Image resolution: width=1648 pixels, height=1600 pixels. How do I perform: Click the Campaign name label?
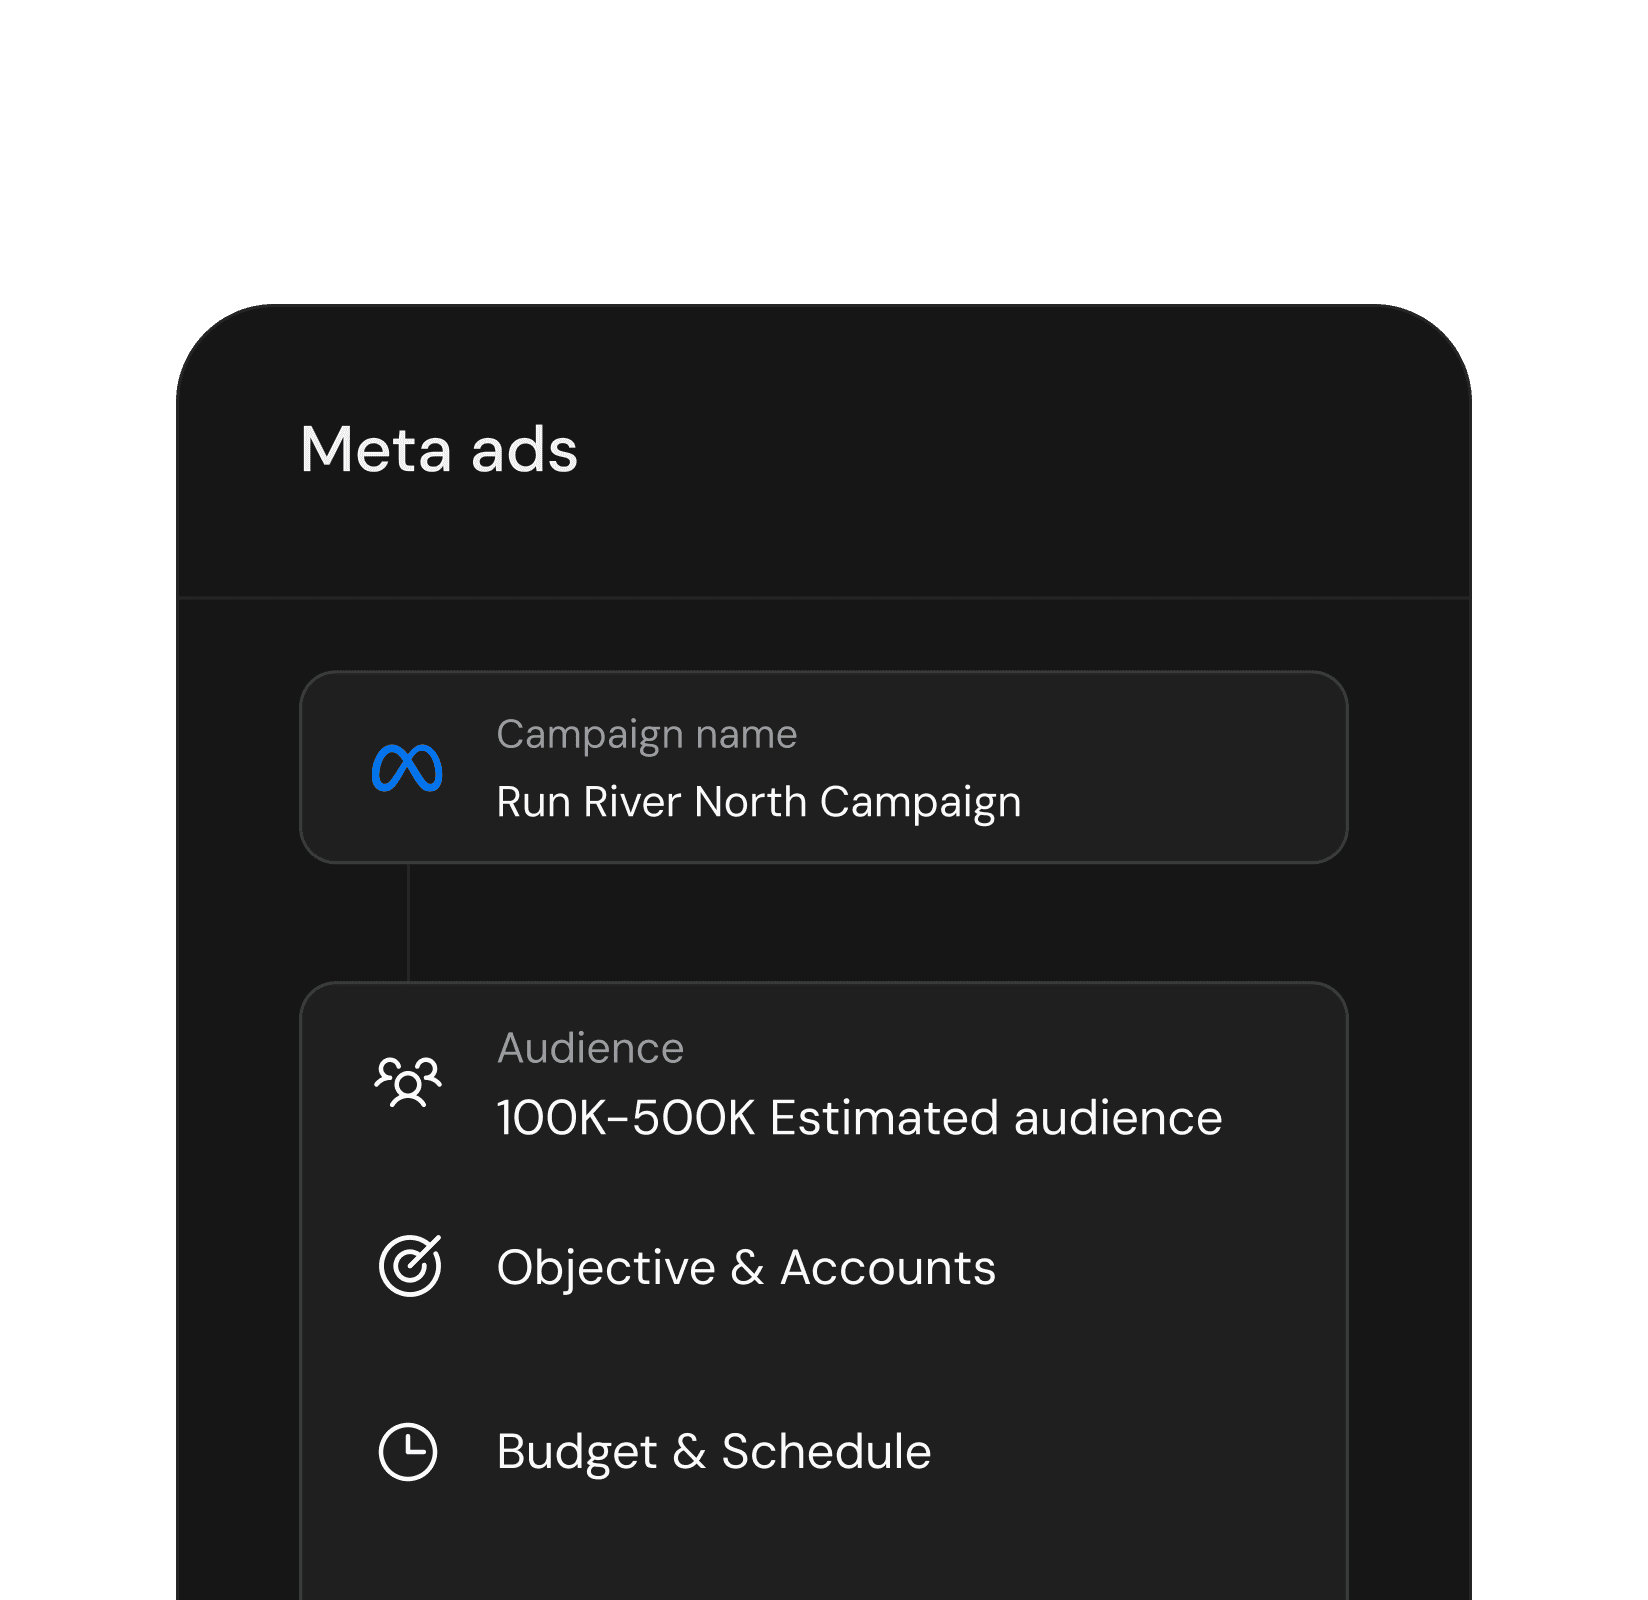[647, 735]
